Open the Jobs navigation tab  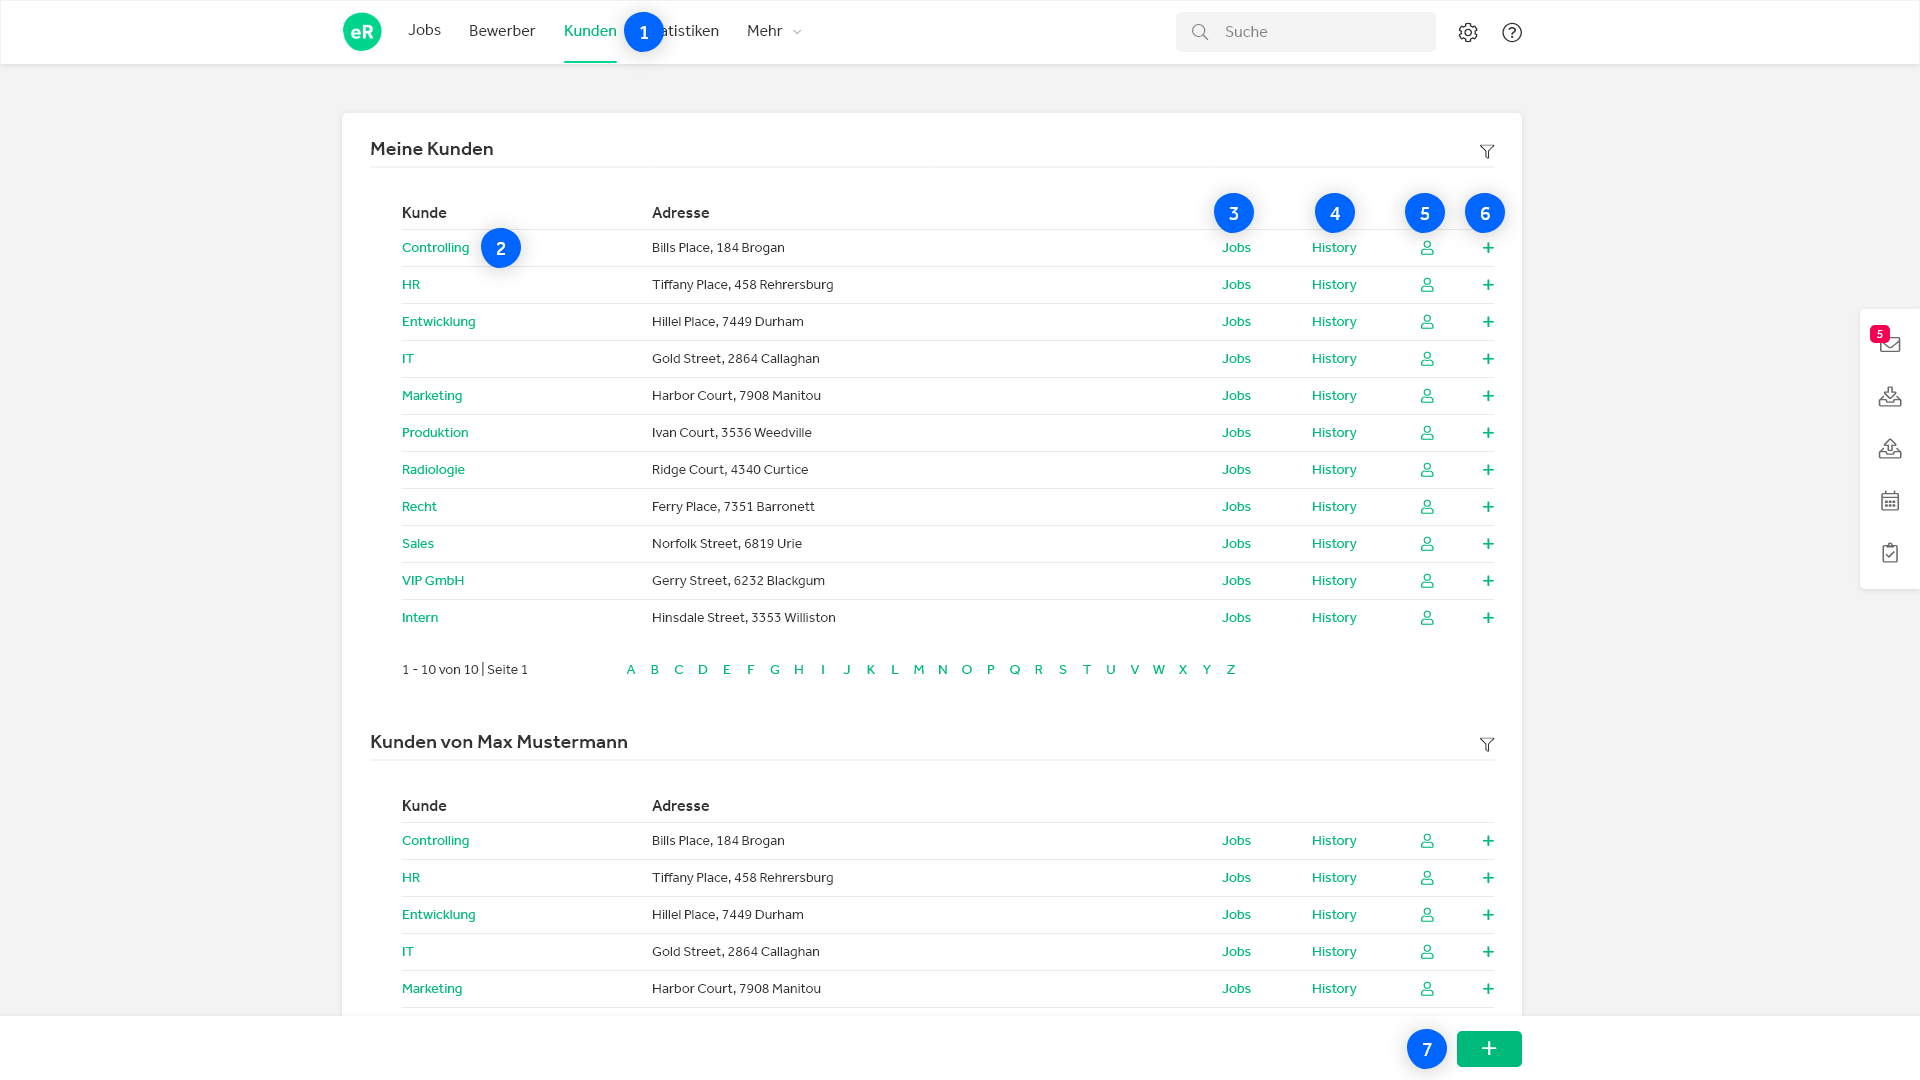click(424, 30)
